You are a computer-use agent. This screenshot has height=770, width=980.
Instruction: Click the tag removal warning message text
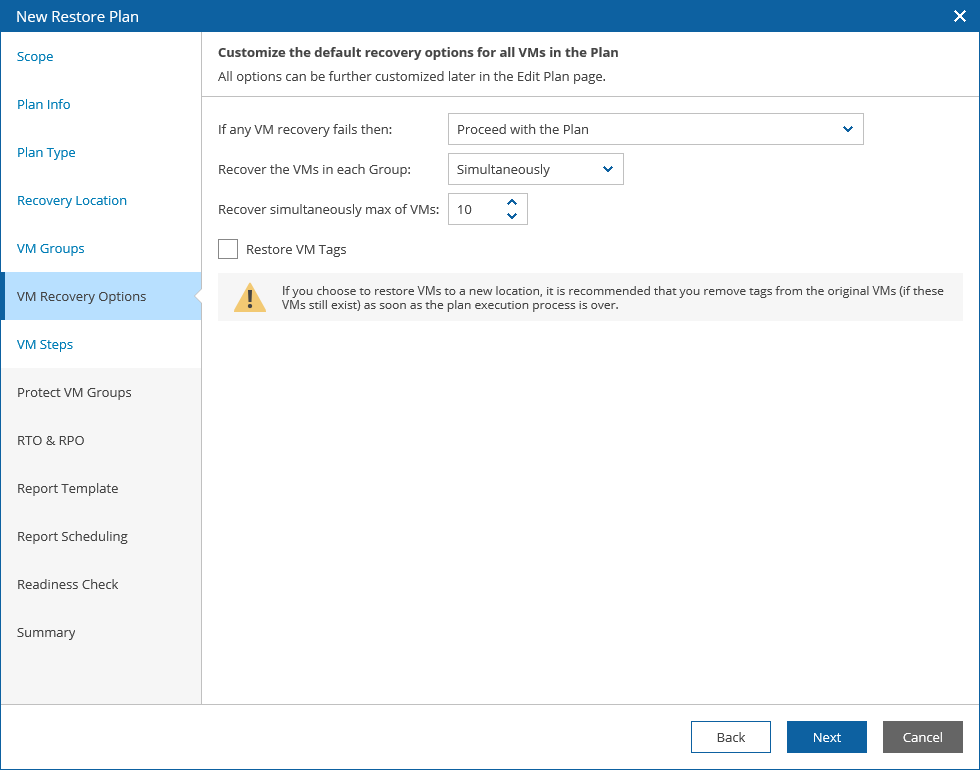(612, 298)
